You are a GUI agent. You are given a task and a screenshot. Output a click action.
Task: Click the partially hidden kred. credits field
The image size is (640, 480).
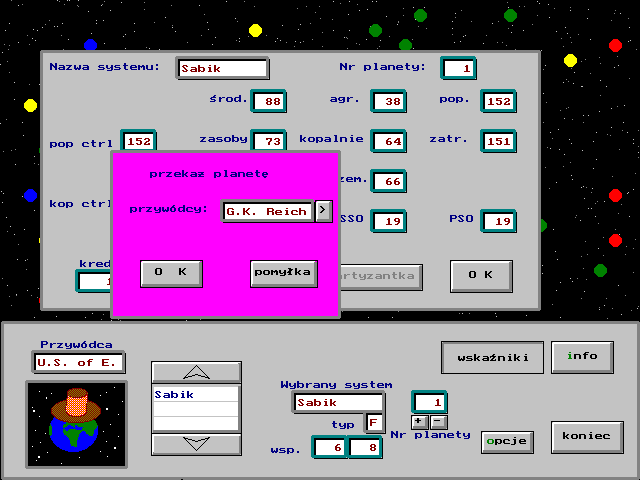coord(94,281)
